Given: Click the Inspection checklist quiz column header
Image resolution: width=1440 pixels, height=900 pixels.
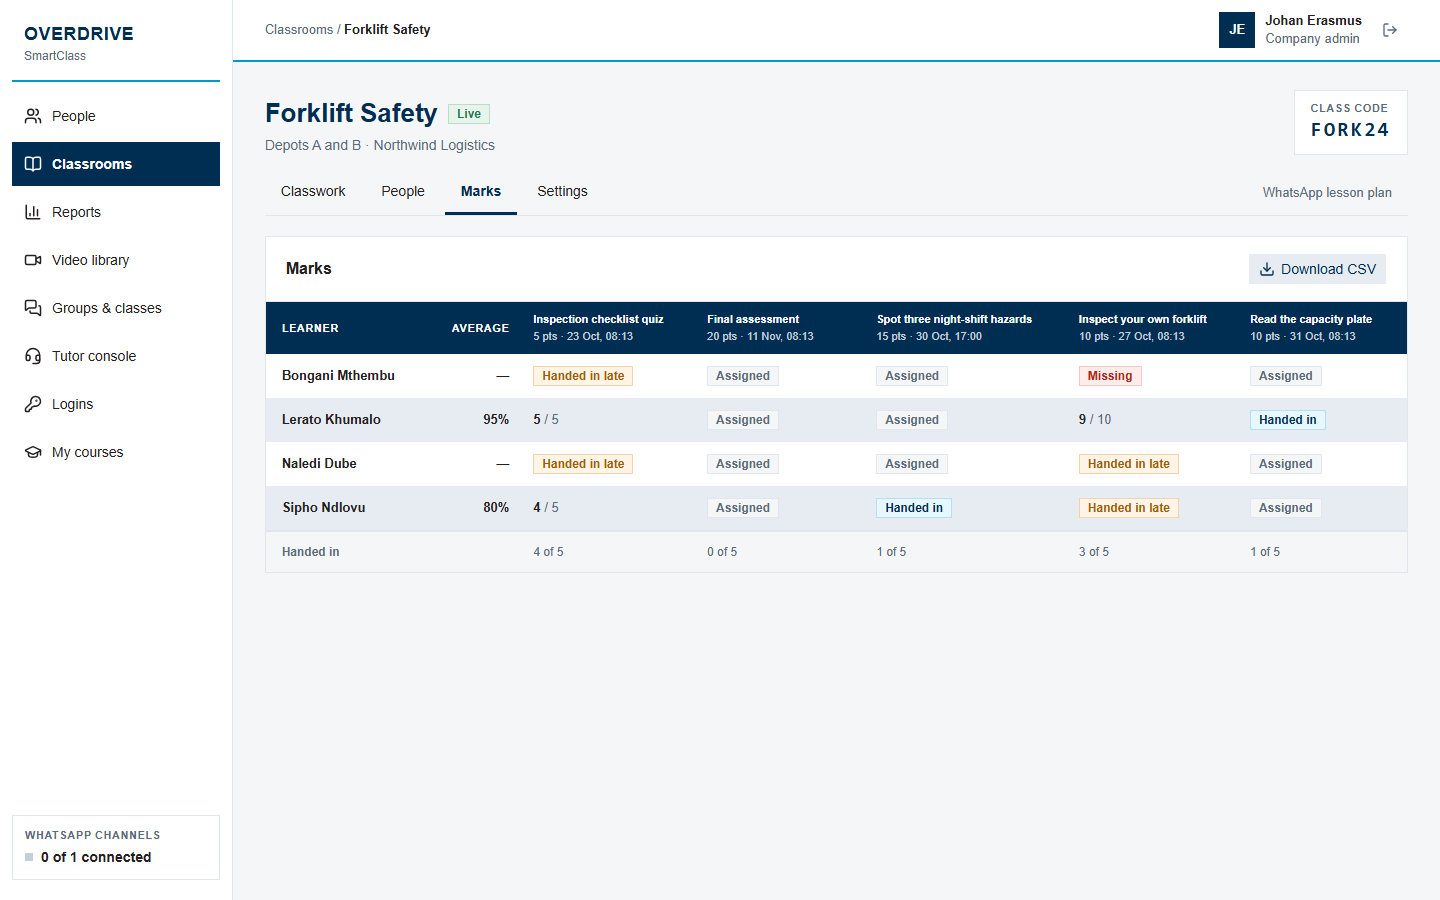Looking at the screenshot, I should 598,327.
